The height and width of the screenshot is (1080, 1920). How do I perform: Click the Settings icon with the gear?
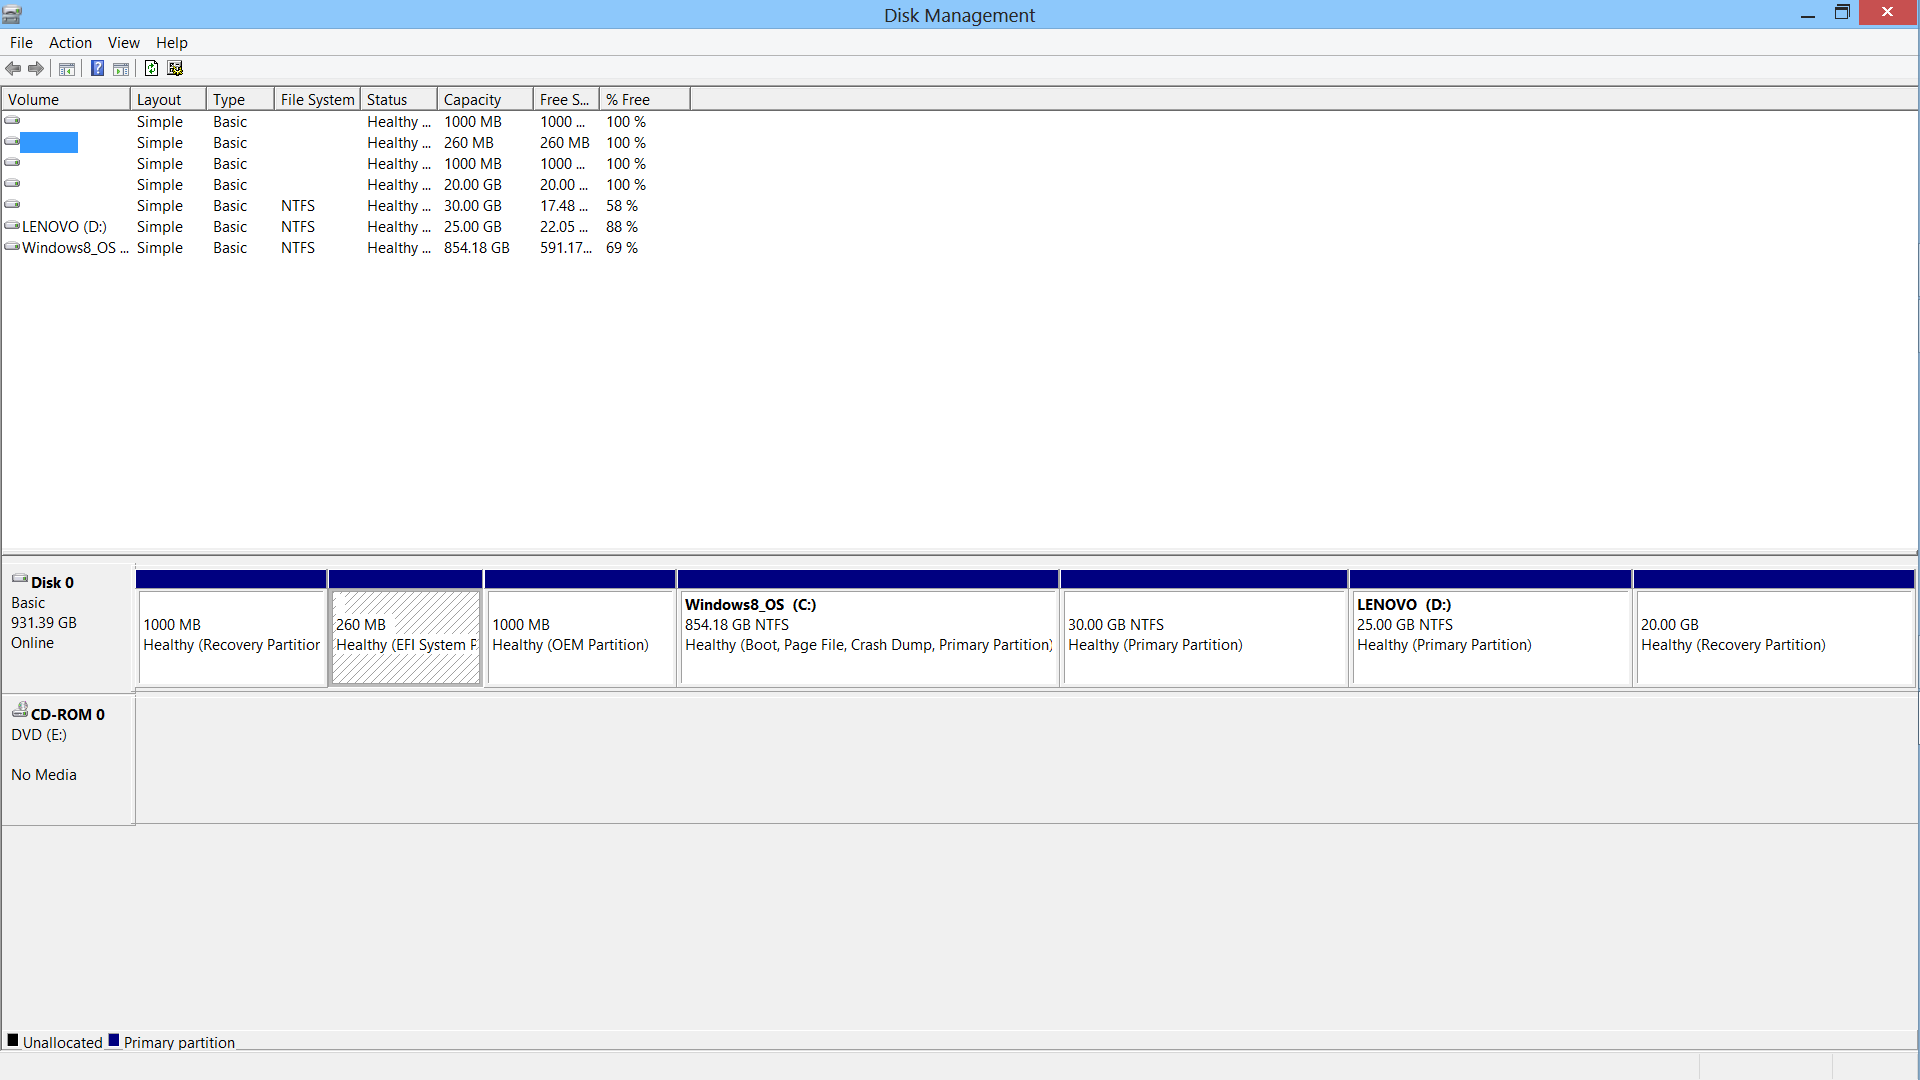175,69
